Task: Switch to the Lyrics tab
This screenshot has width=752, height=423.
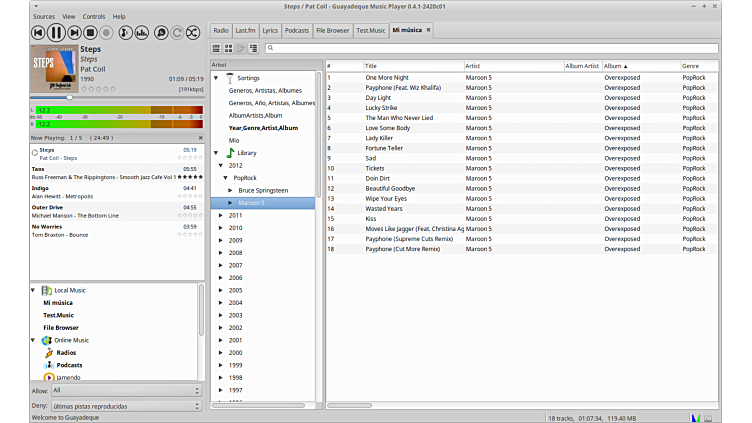Action: [270, 31]
